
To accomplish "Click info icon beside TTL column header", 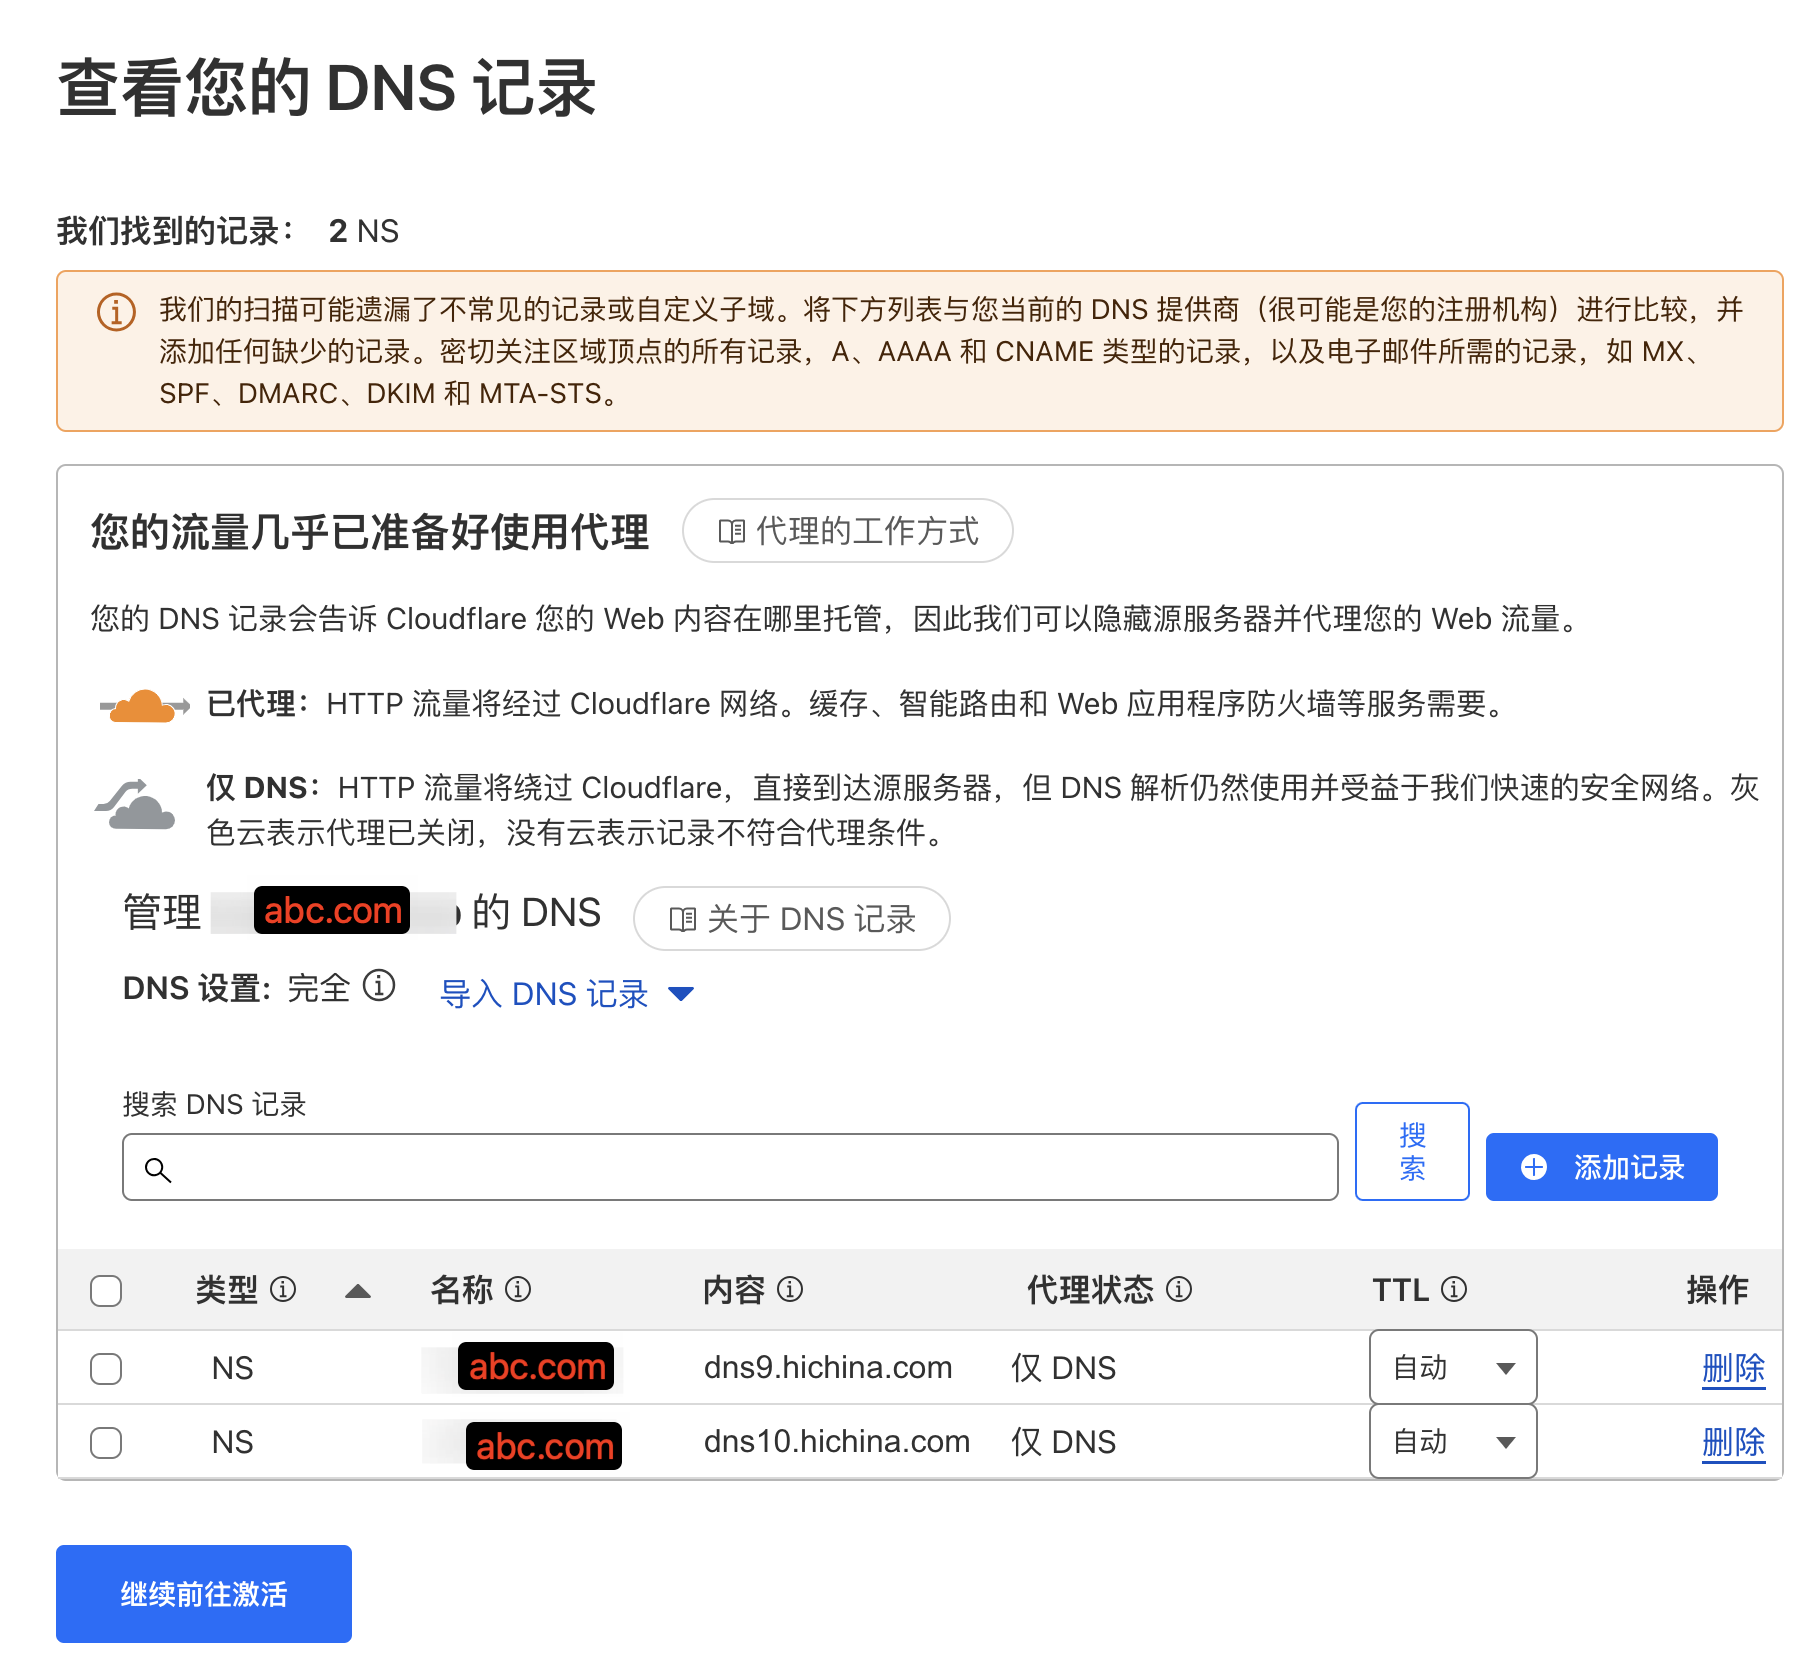I will pos(1454,1289).
